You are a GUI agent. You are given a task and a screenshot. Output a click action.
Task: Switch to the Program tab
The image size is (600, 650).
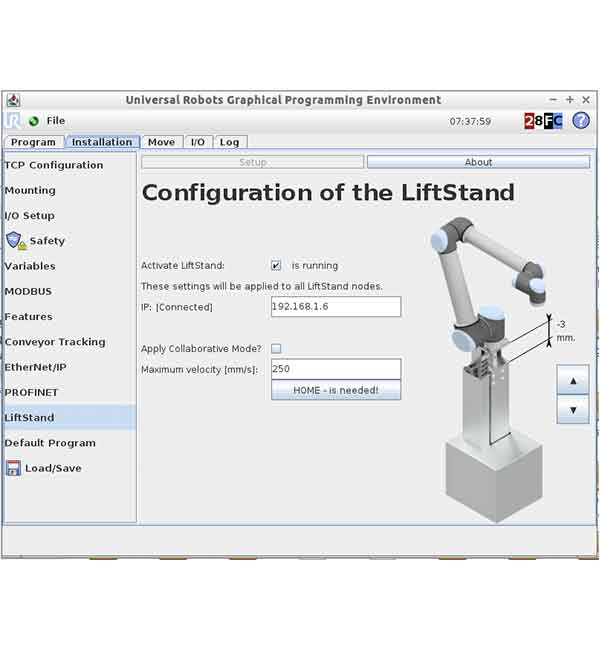pyautogui.click(x=34, y=142)
